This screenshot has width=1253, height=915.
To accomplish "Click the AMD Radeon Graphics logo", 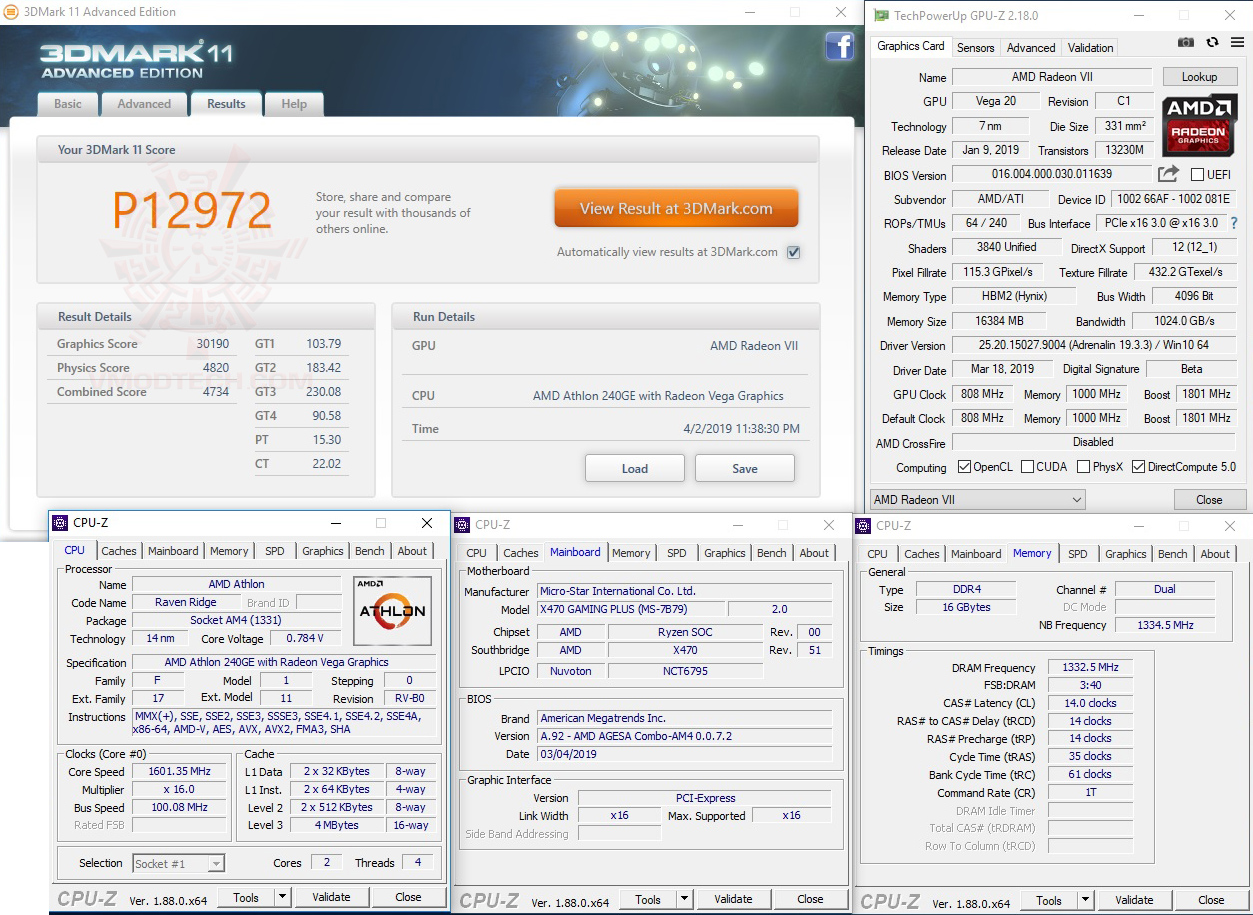I will pyautogui.click(x=1198, y=125).
